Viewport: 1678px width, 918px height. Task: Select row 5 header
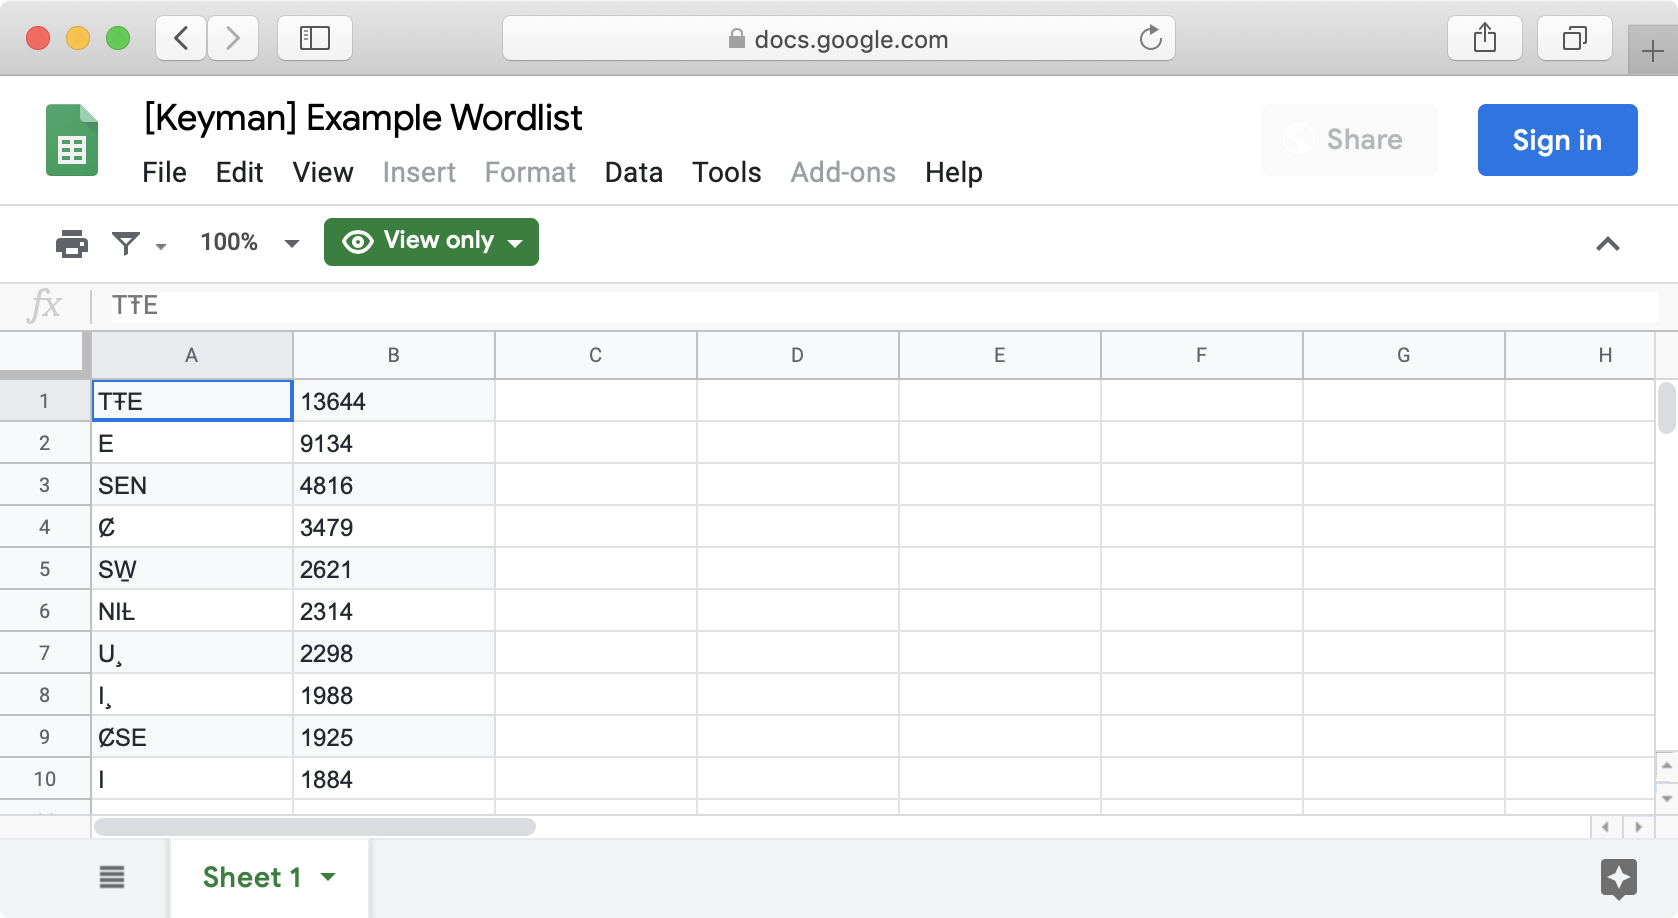[x=45, y=569]
